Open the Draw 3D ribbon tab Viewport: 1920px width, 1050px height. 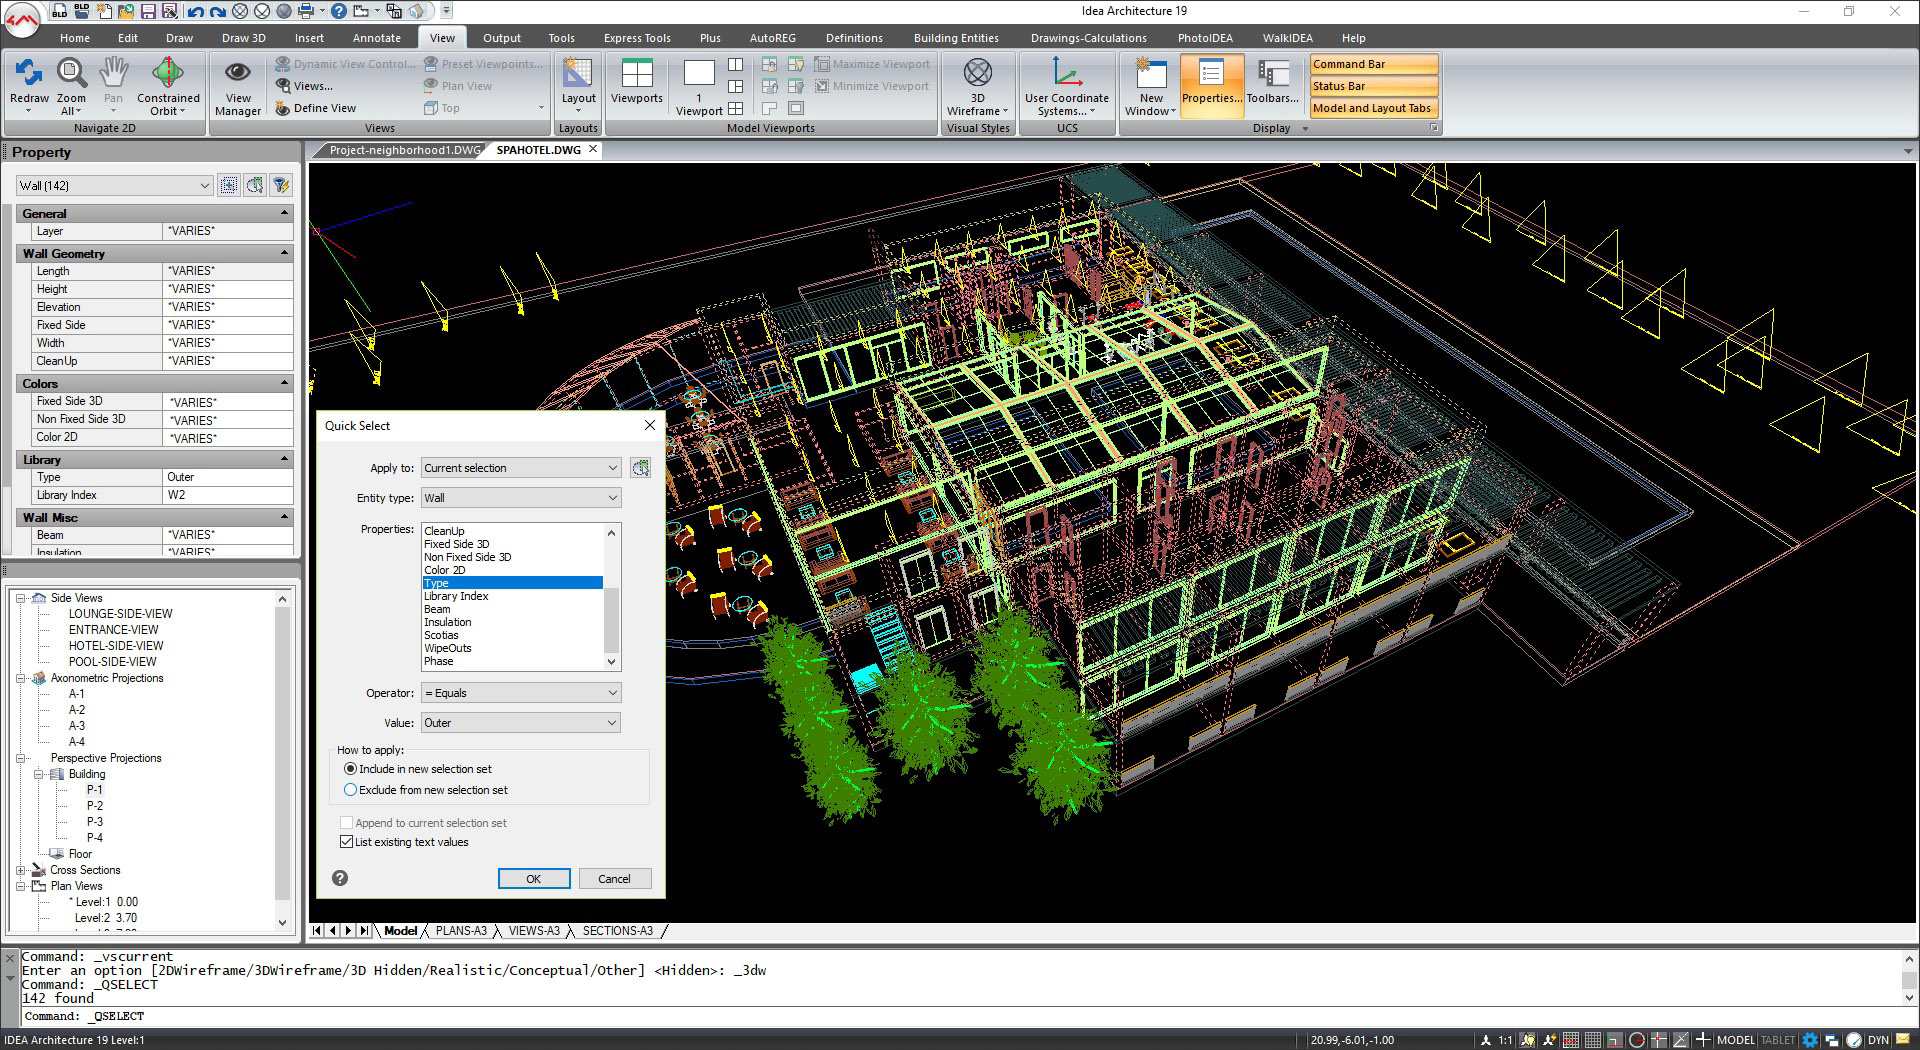244,38
